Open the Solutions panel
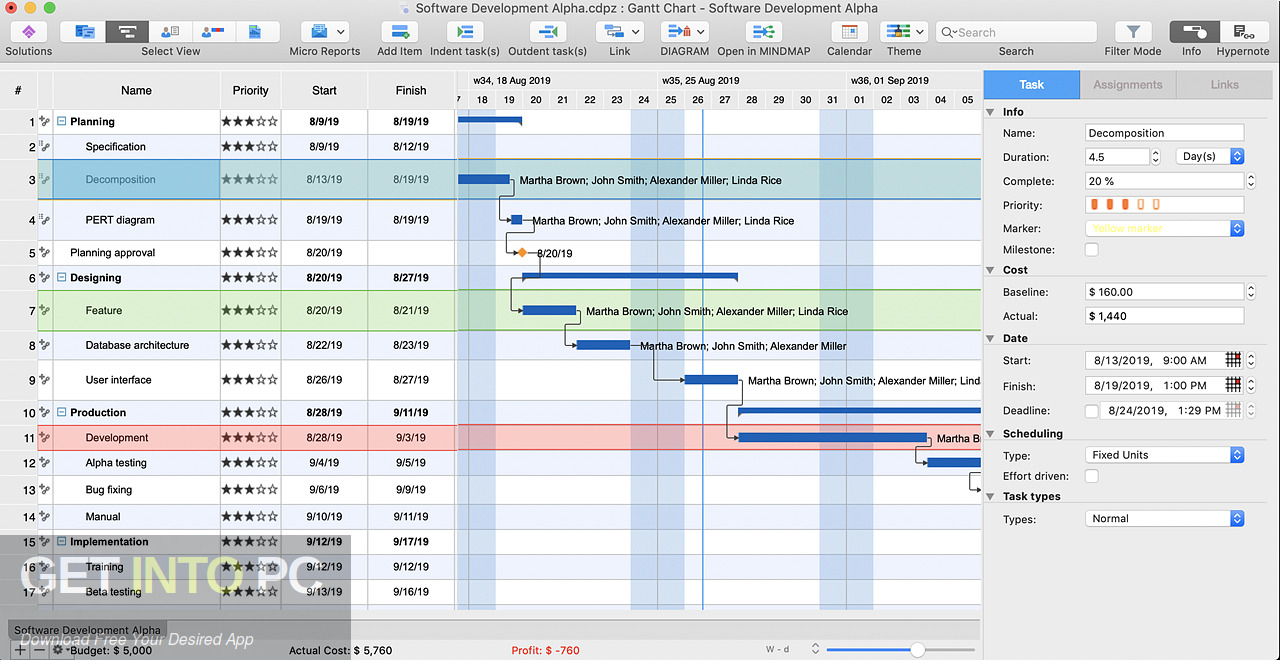Image resolution: width=1280 pixels, height=660 pixels. click(28, 32)
